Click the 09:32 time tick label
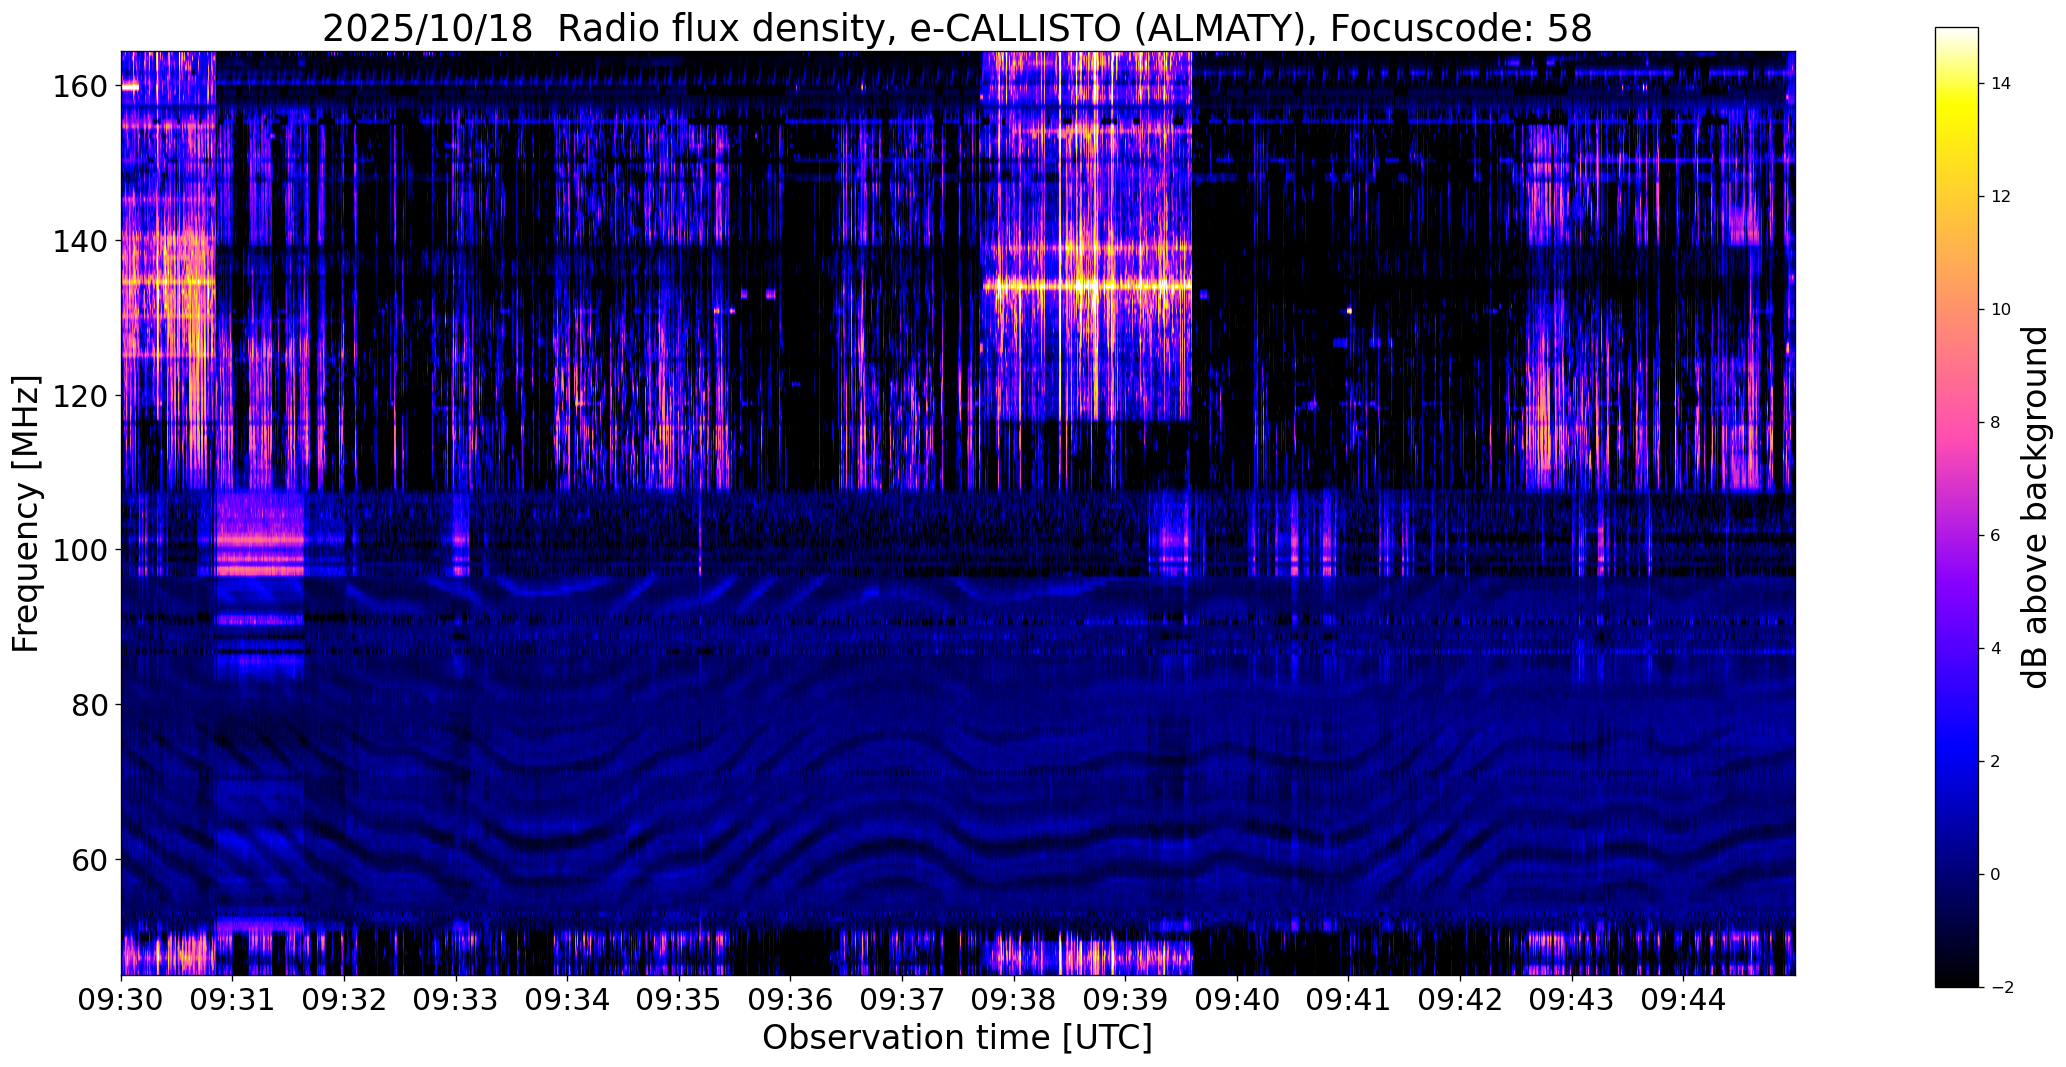 pos(345,999)
